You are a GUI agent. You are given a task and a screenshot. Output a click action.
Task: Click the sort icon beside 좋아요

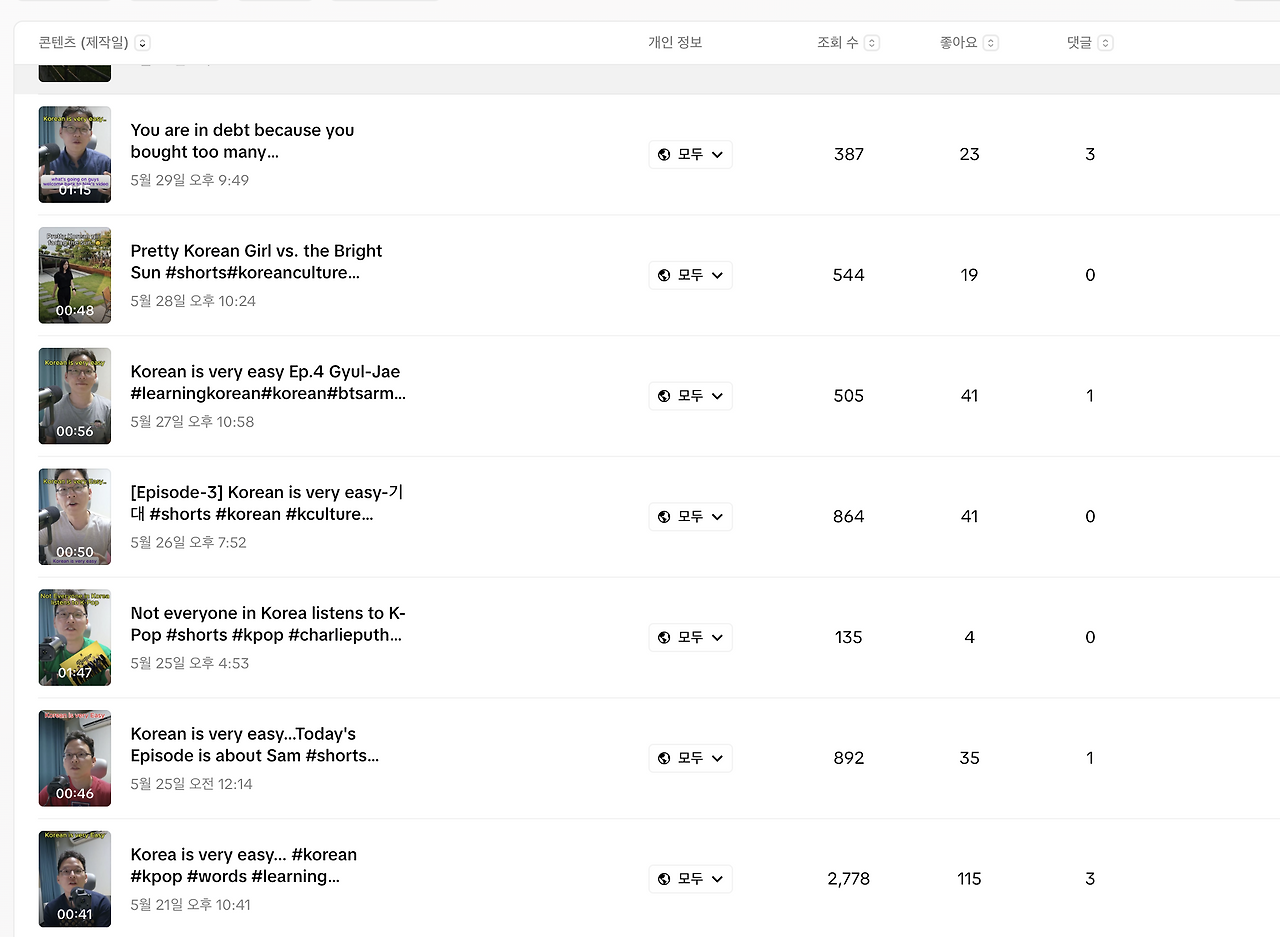pos(990,43)
